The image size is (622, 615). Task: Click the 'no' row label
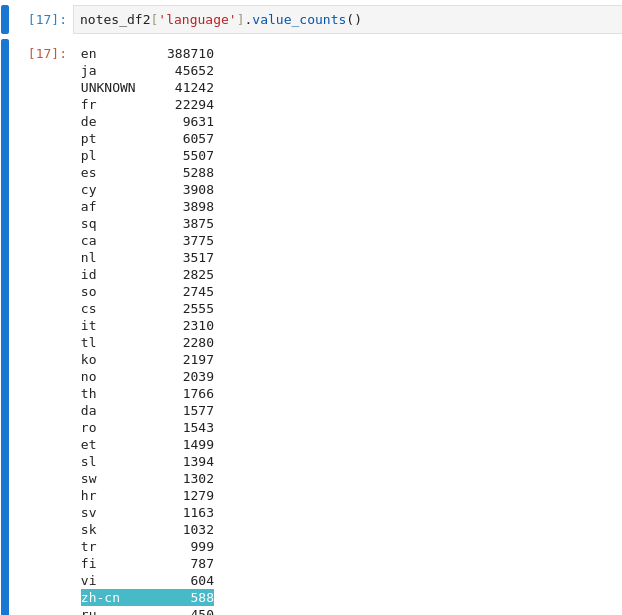pos(88,377)
